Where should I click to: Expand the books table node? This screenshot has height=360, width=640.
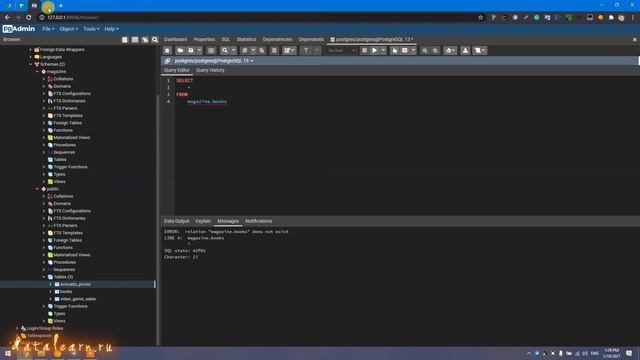50,292
